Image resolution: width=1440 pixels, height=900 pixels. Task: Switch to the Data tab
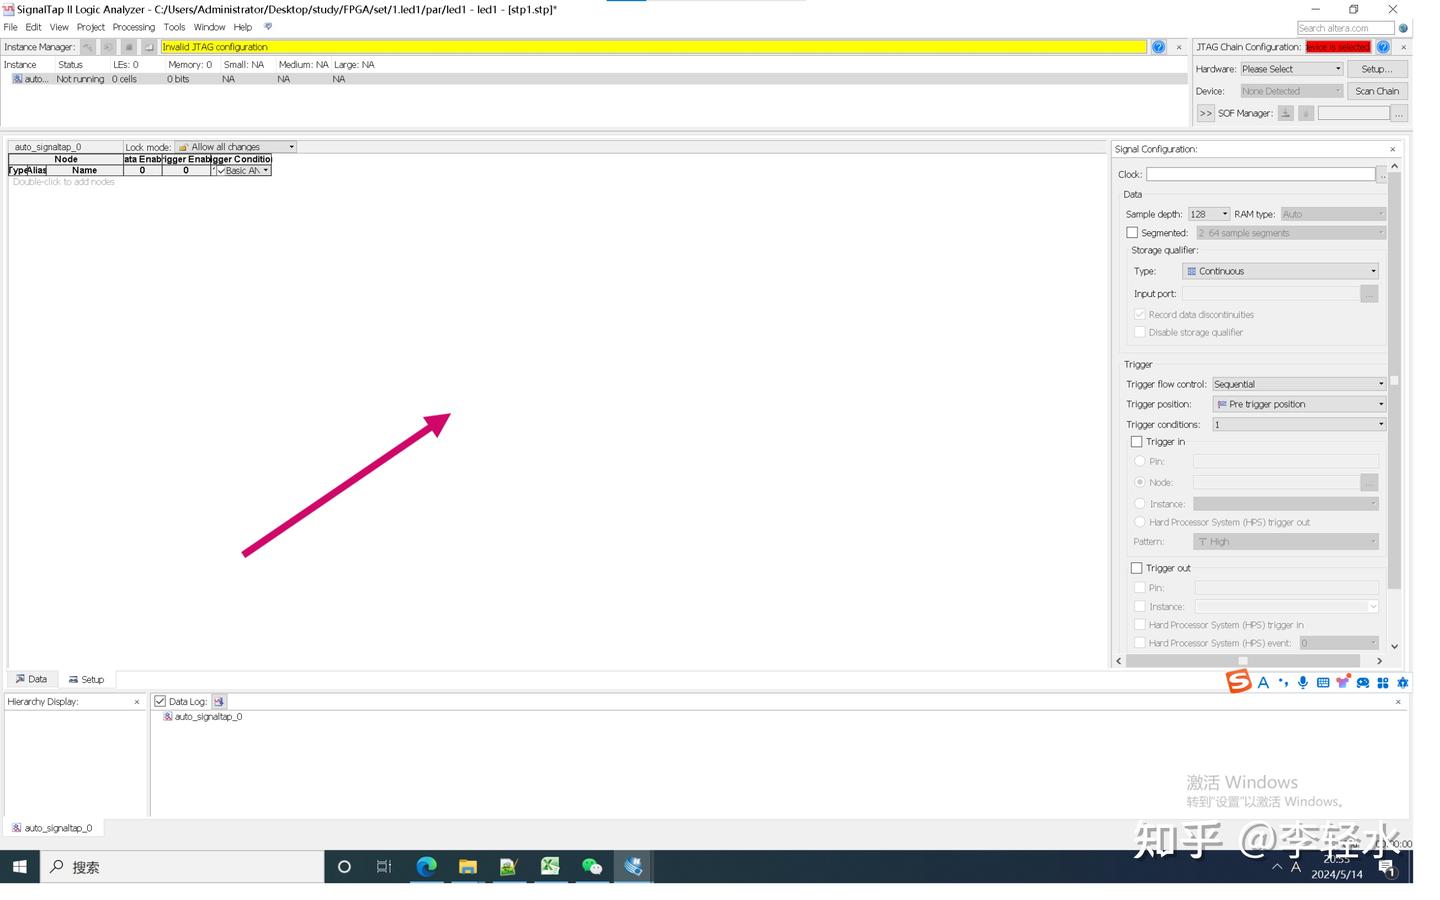[32, 679]
